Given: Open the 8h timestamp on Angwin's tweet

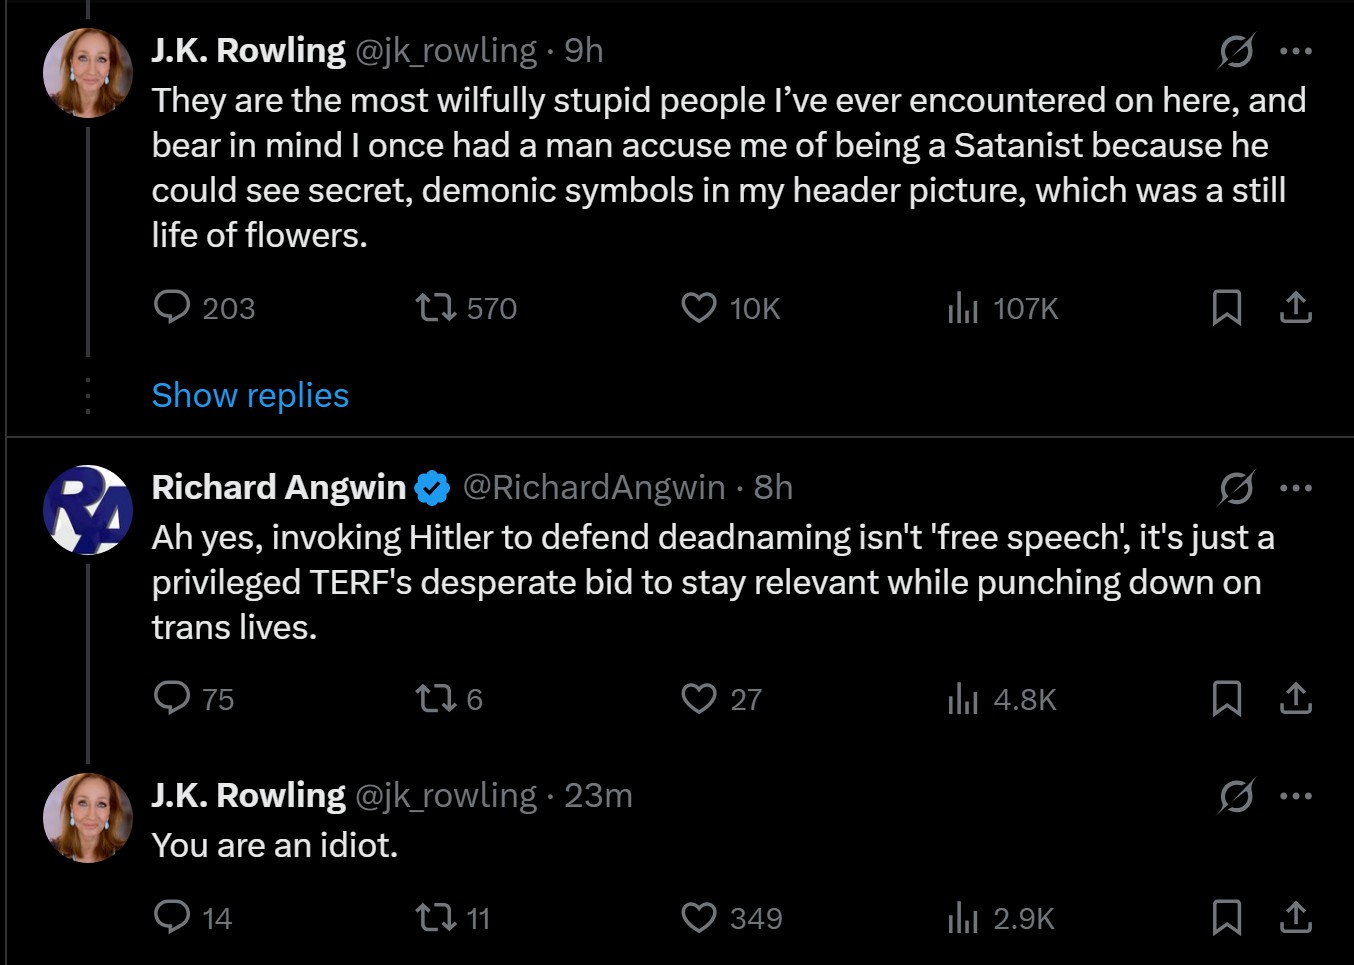Looking at the screenshot, I should pyautogui.click(x=773, y=487).
